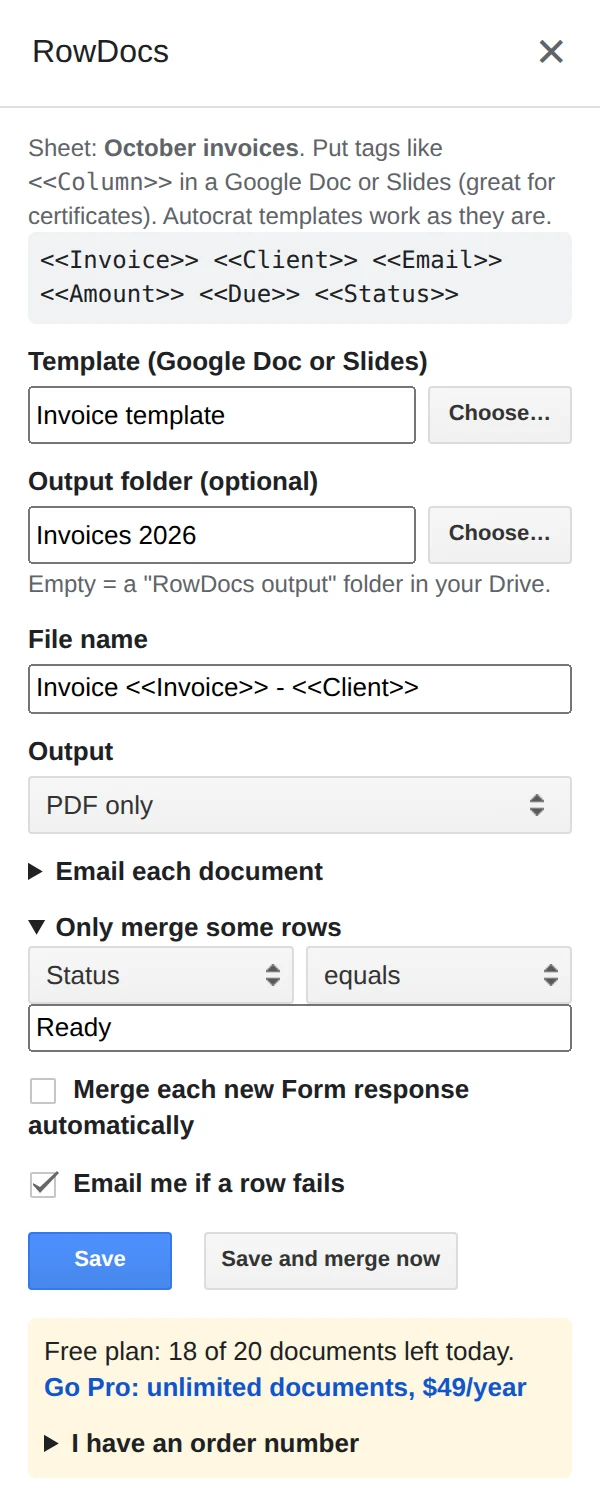Screen dimensions: 600x1502
Task: Click the Free plan documents left text
Action: (x=279, y=1352)
